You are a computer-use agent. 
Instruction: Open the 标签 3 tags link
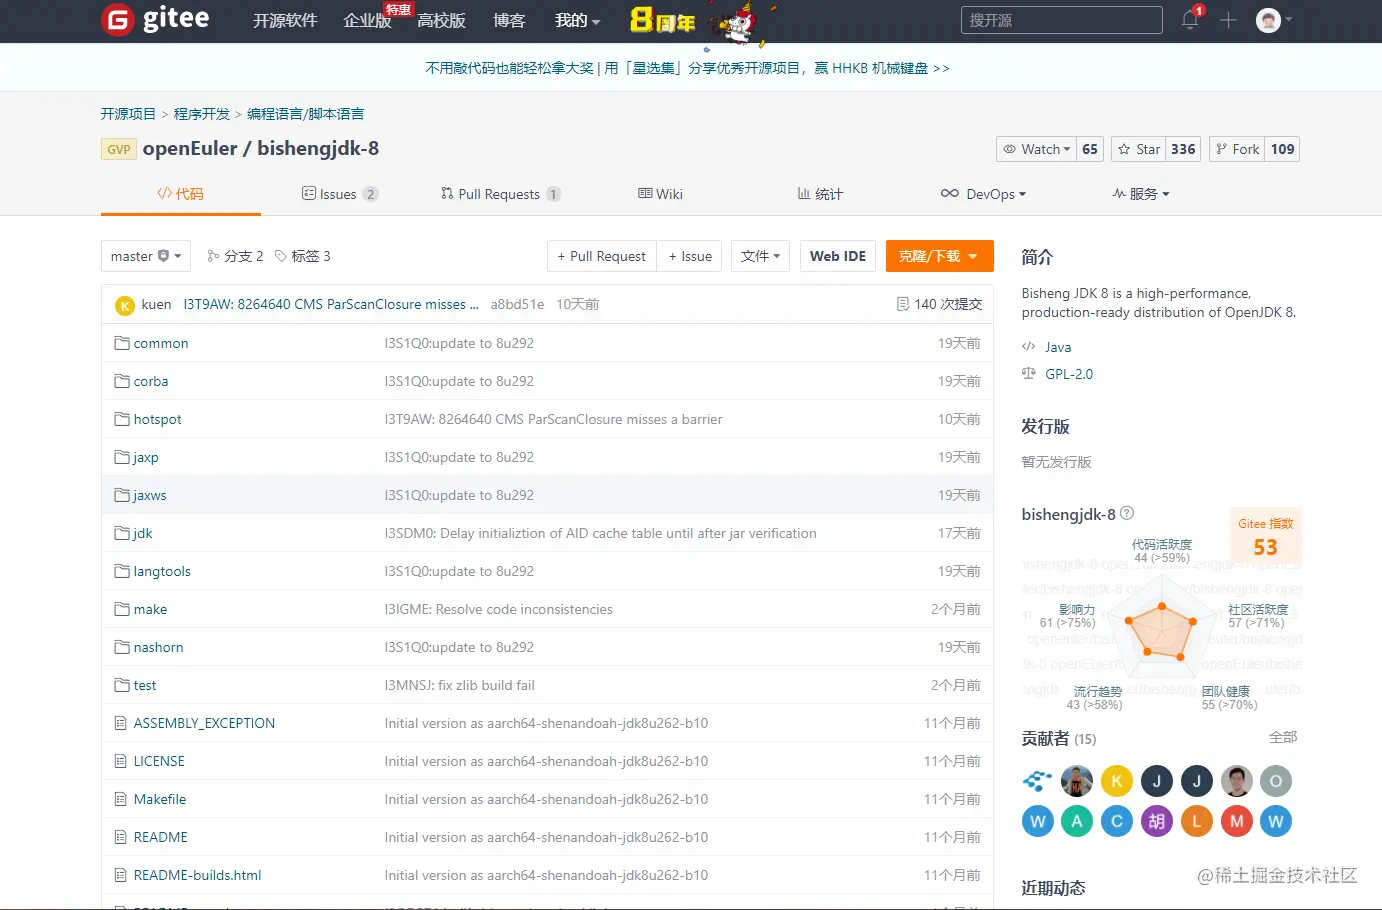[x=302, y=256]
